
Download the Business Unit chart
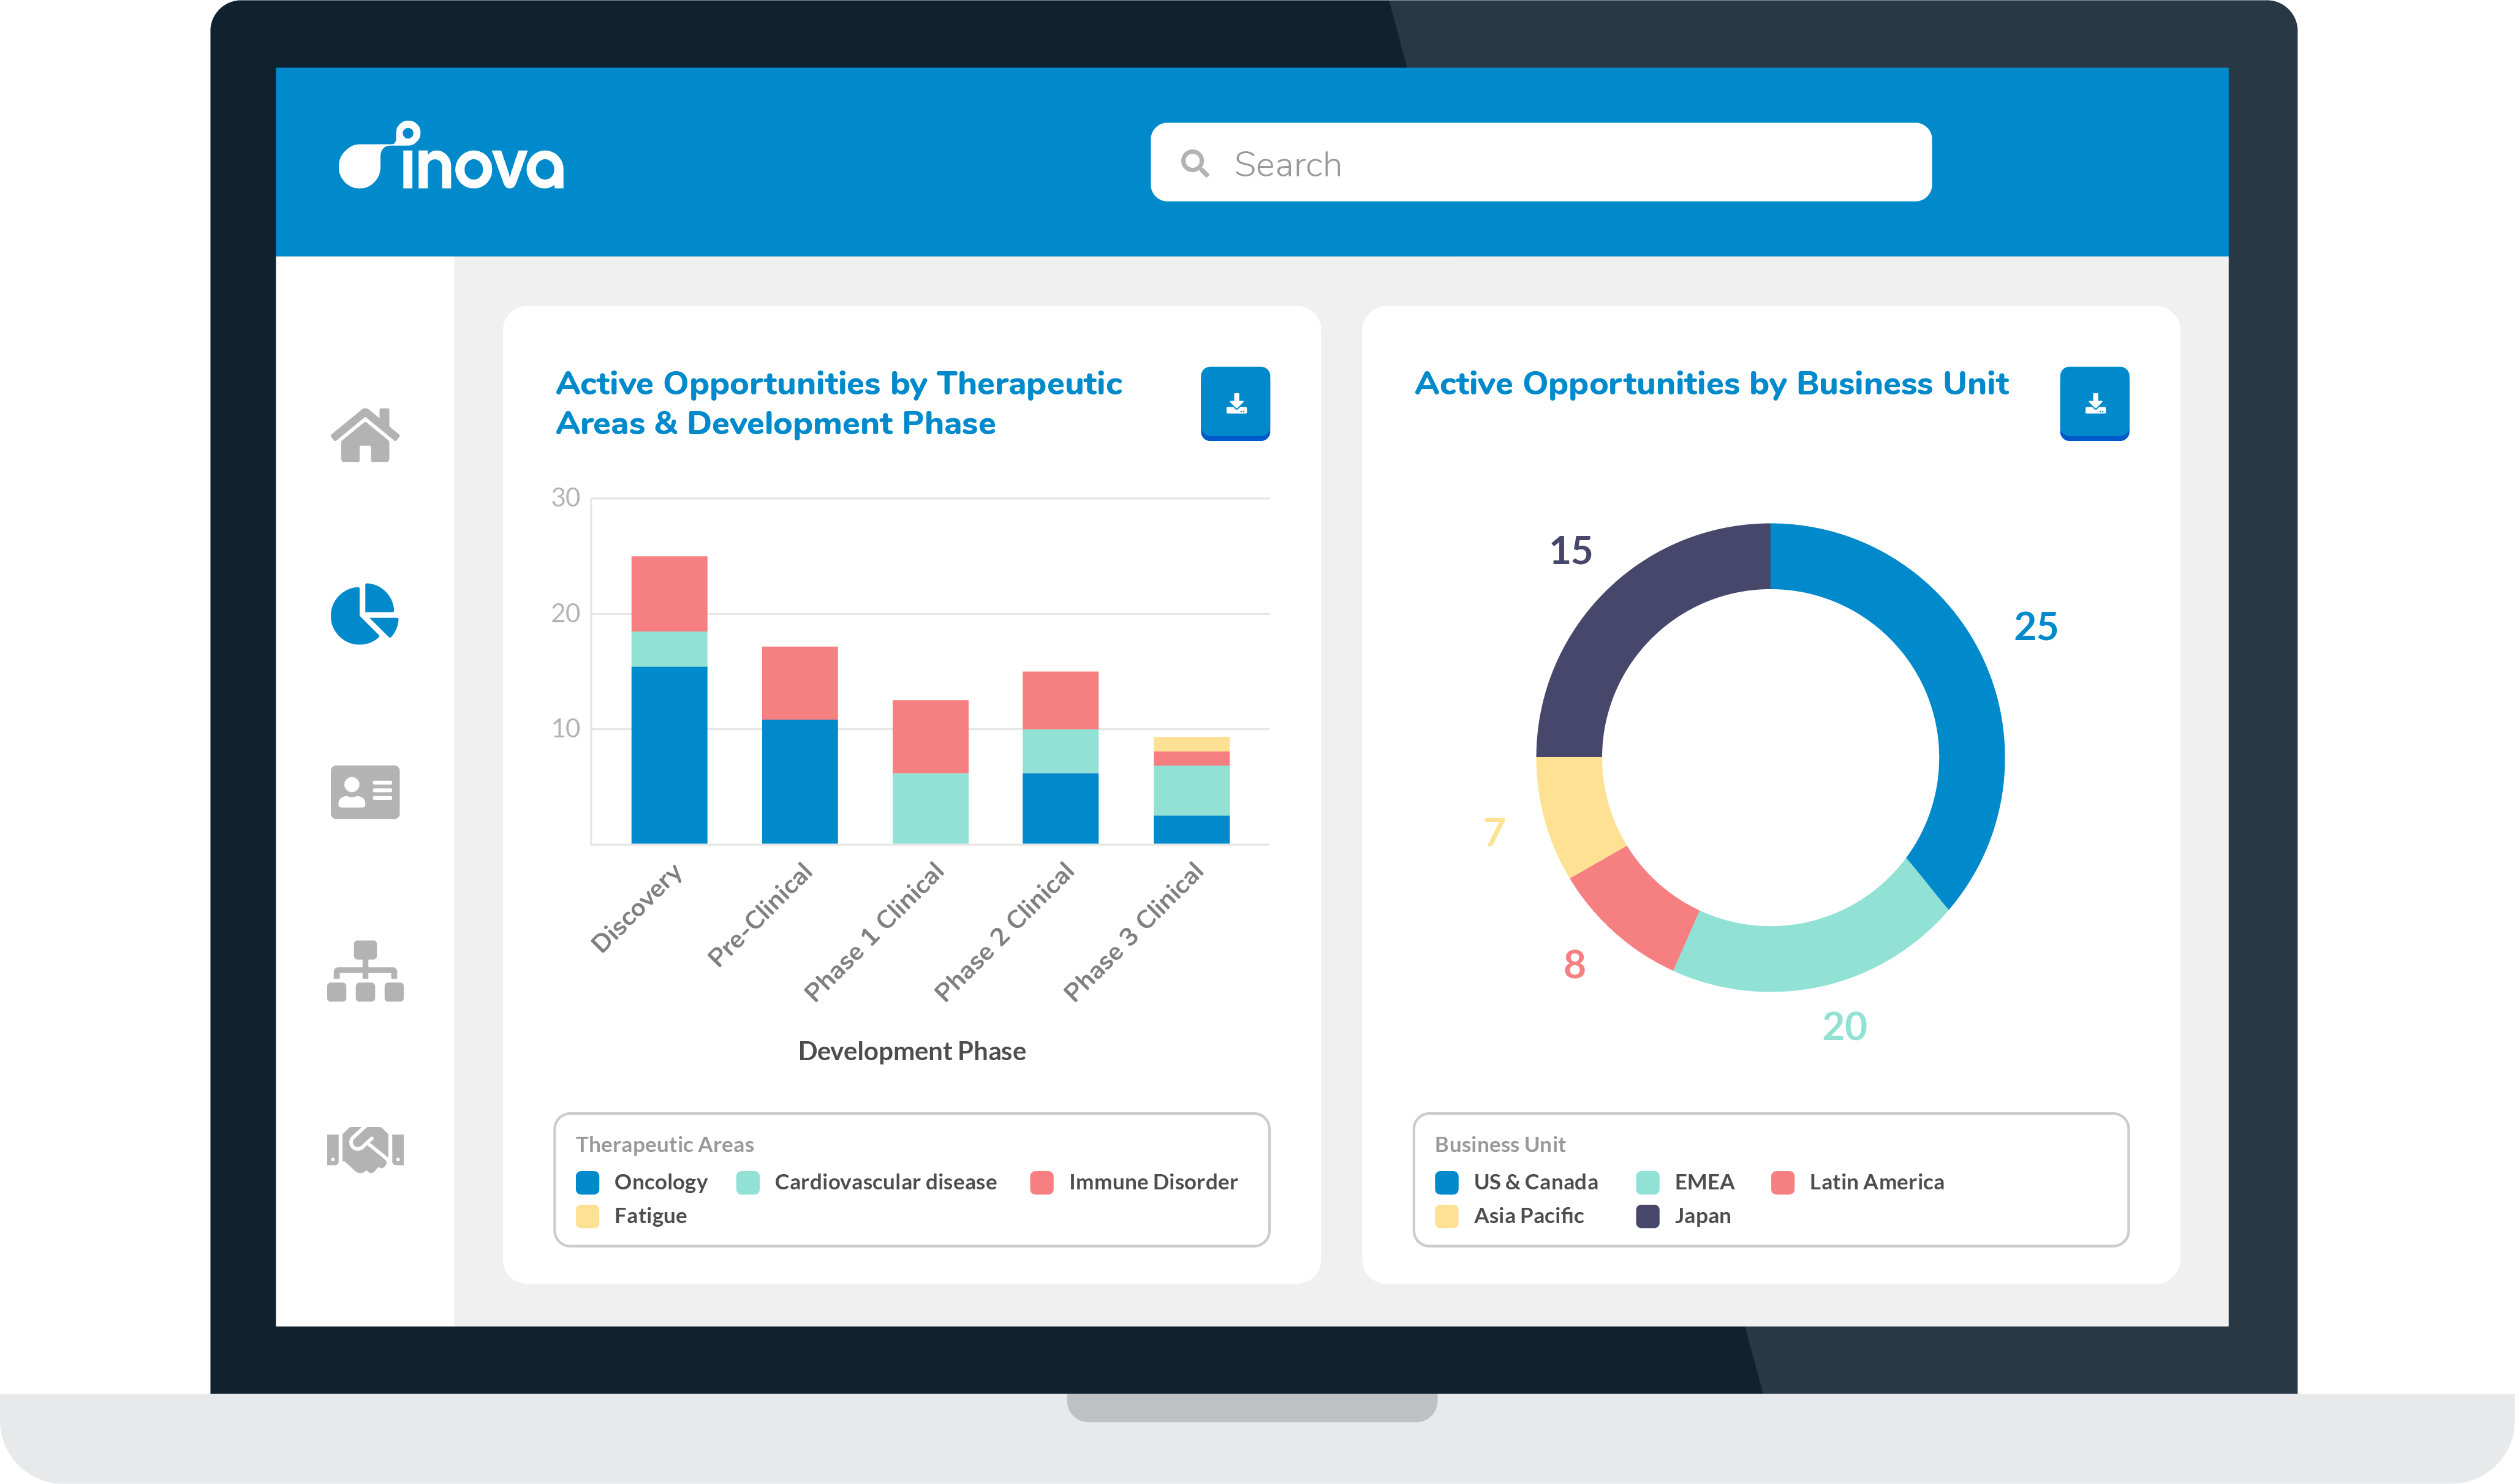point(2094,403)
